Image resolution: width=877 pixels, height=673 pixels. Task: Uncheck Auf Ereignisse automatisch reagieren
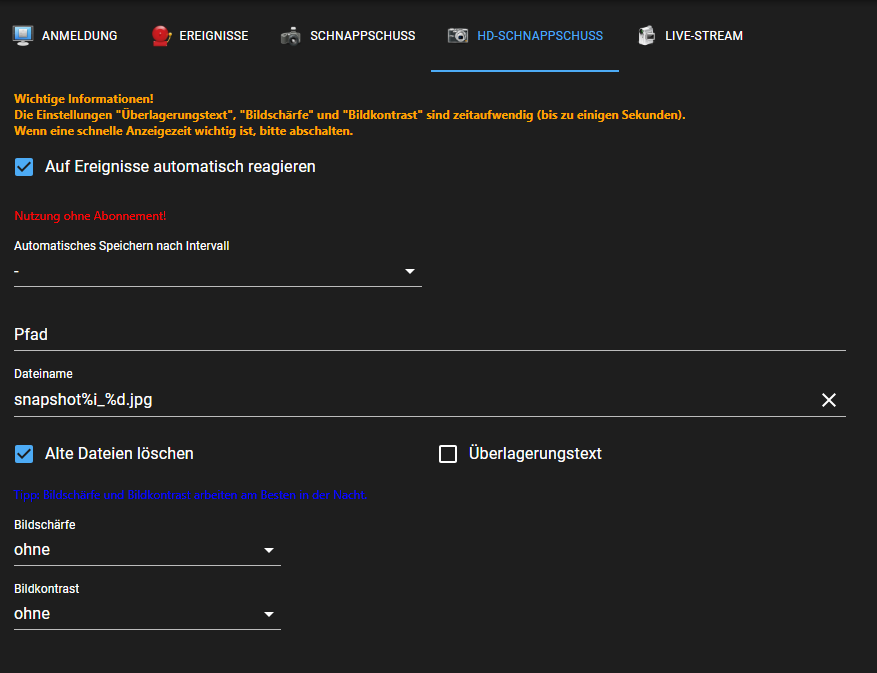pos(24,167)
